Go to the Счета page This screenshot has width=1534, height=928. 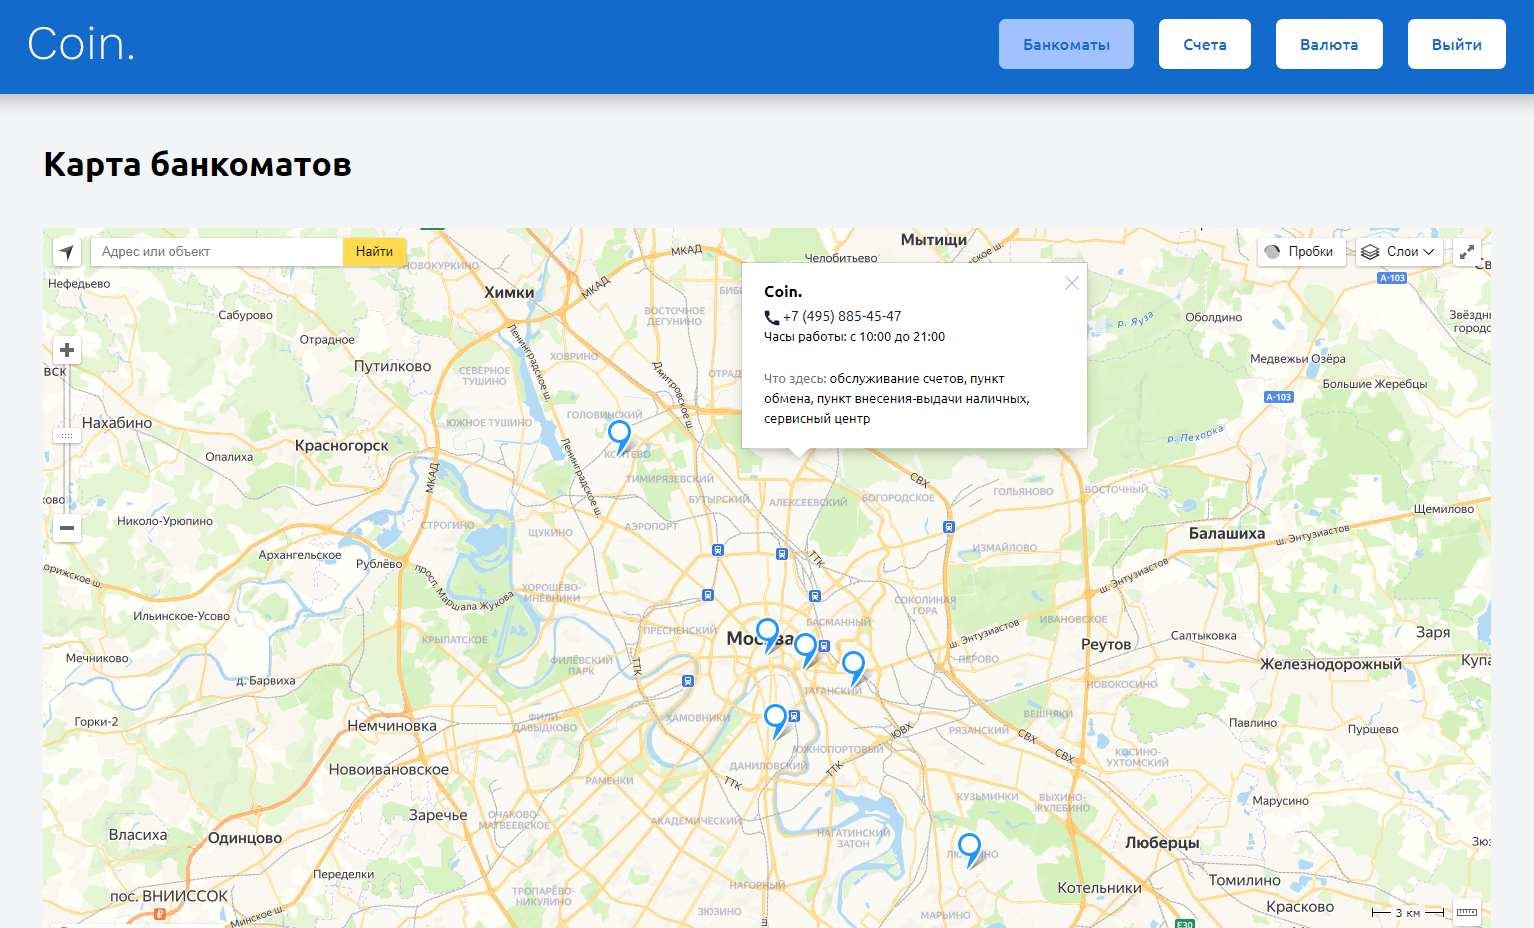[1204, 44]
